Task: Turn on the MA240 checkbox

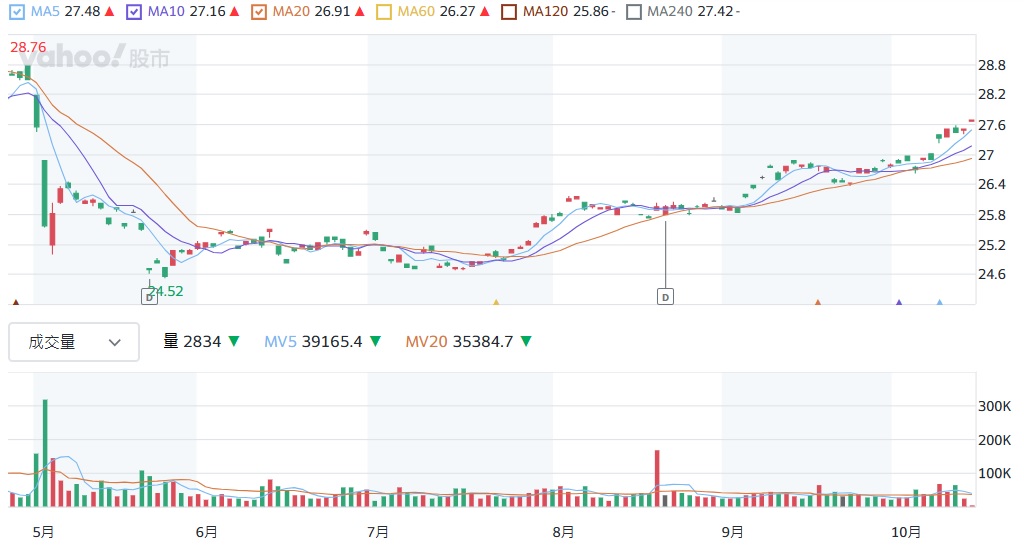Action: pos(634,12)
